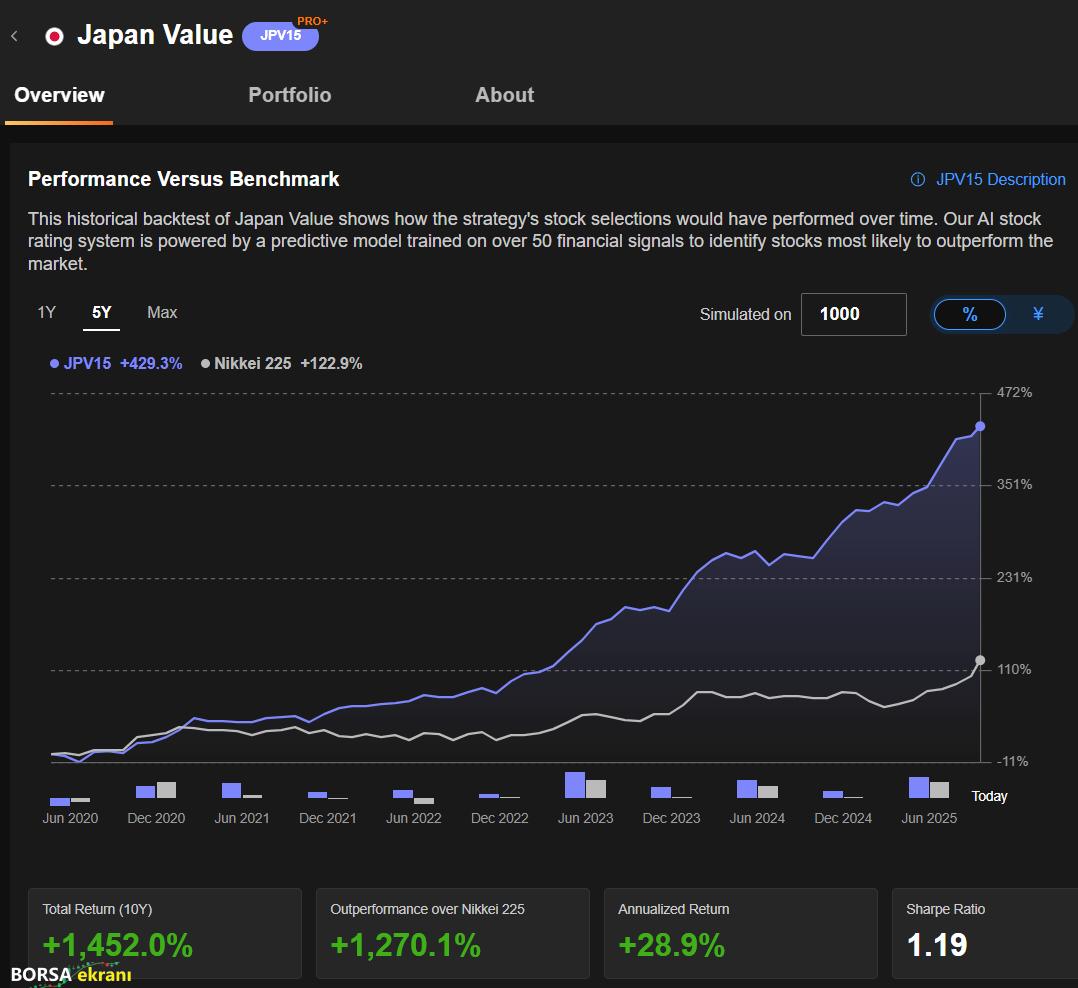Click the Nikkei 225 line endpoint marker
This screenshot has height=988, width=1078.
coord(980,660)
